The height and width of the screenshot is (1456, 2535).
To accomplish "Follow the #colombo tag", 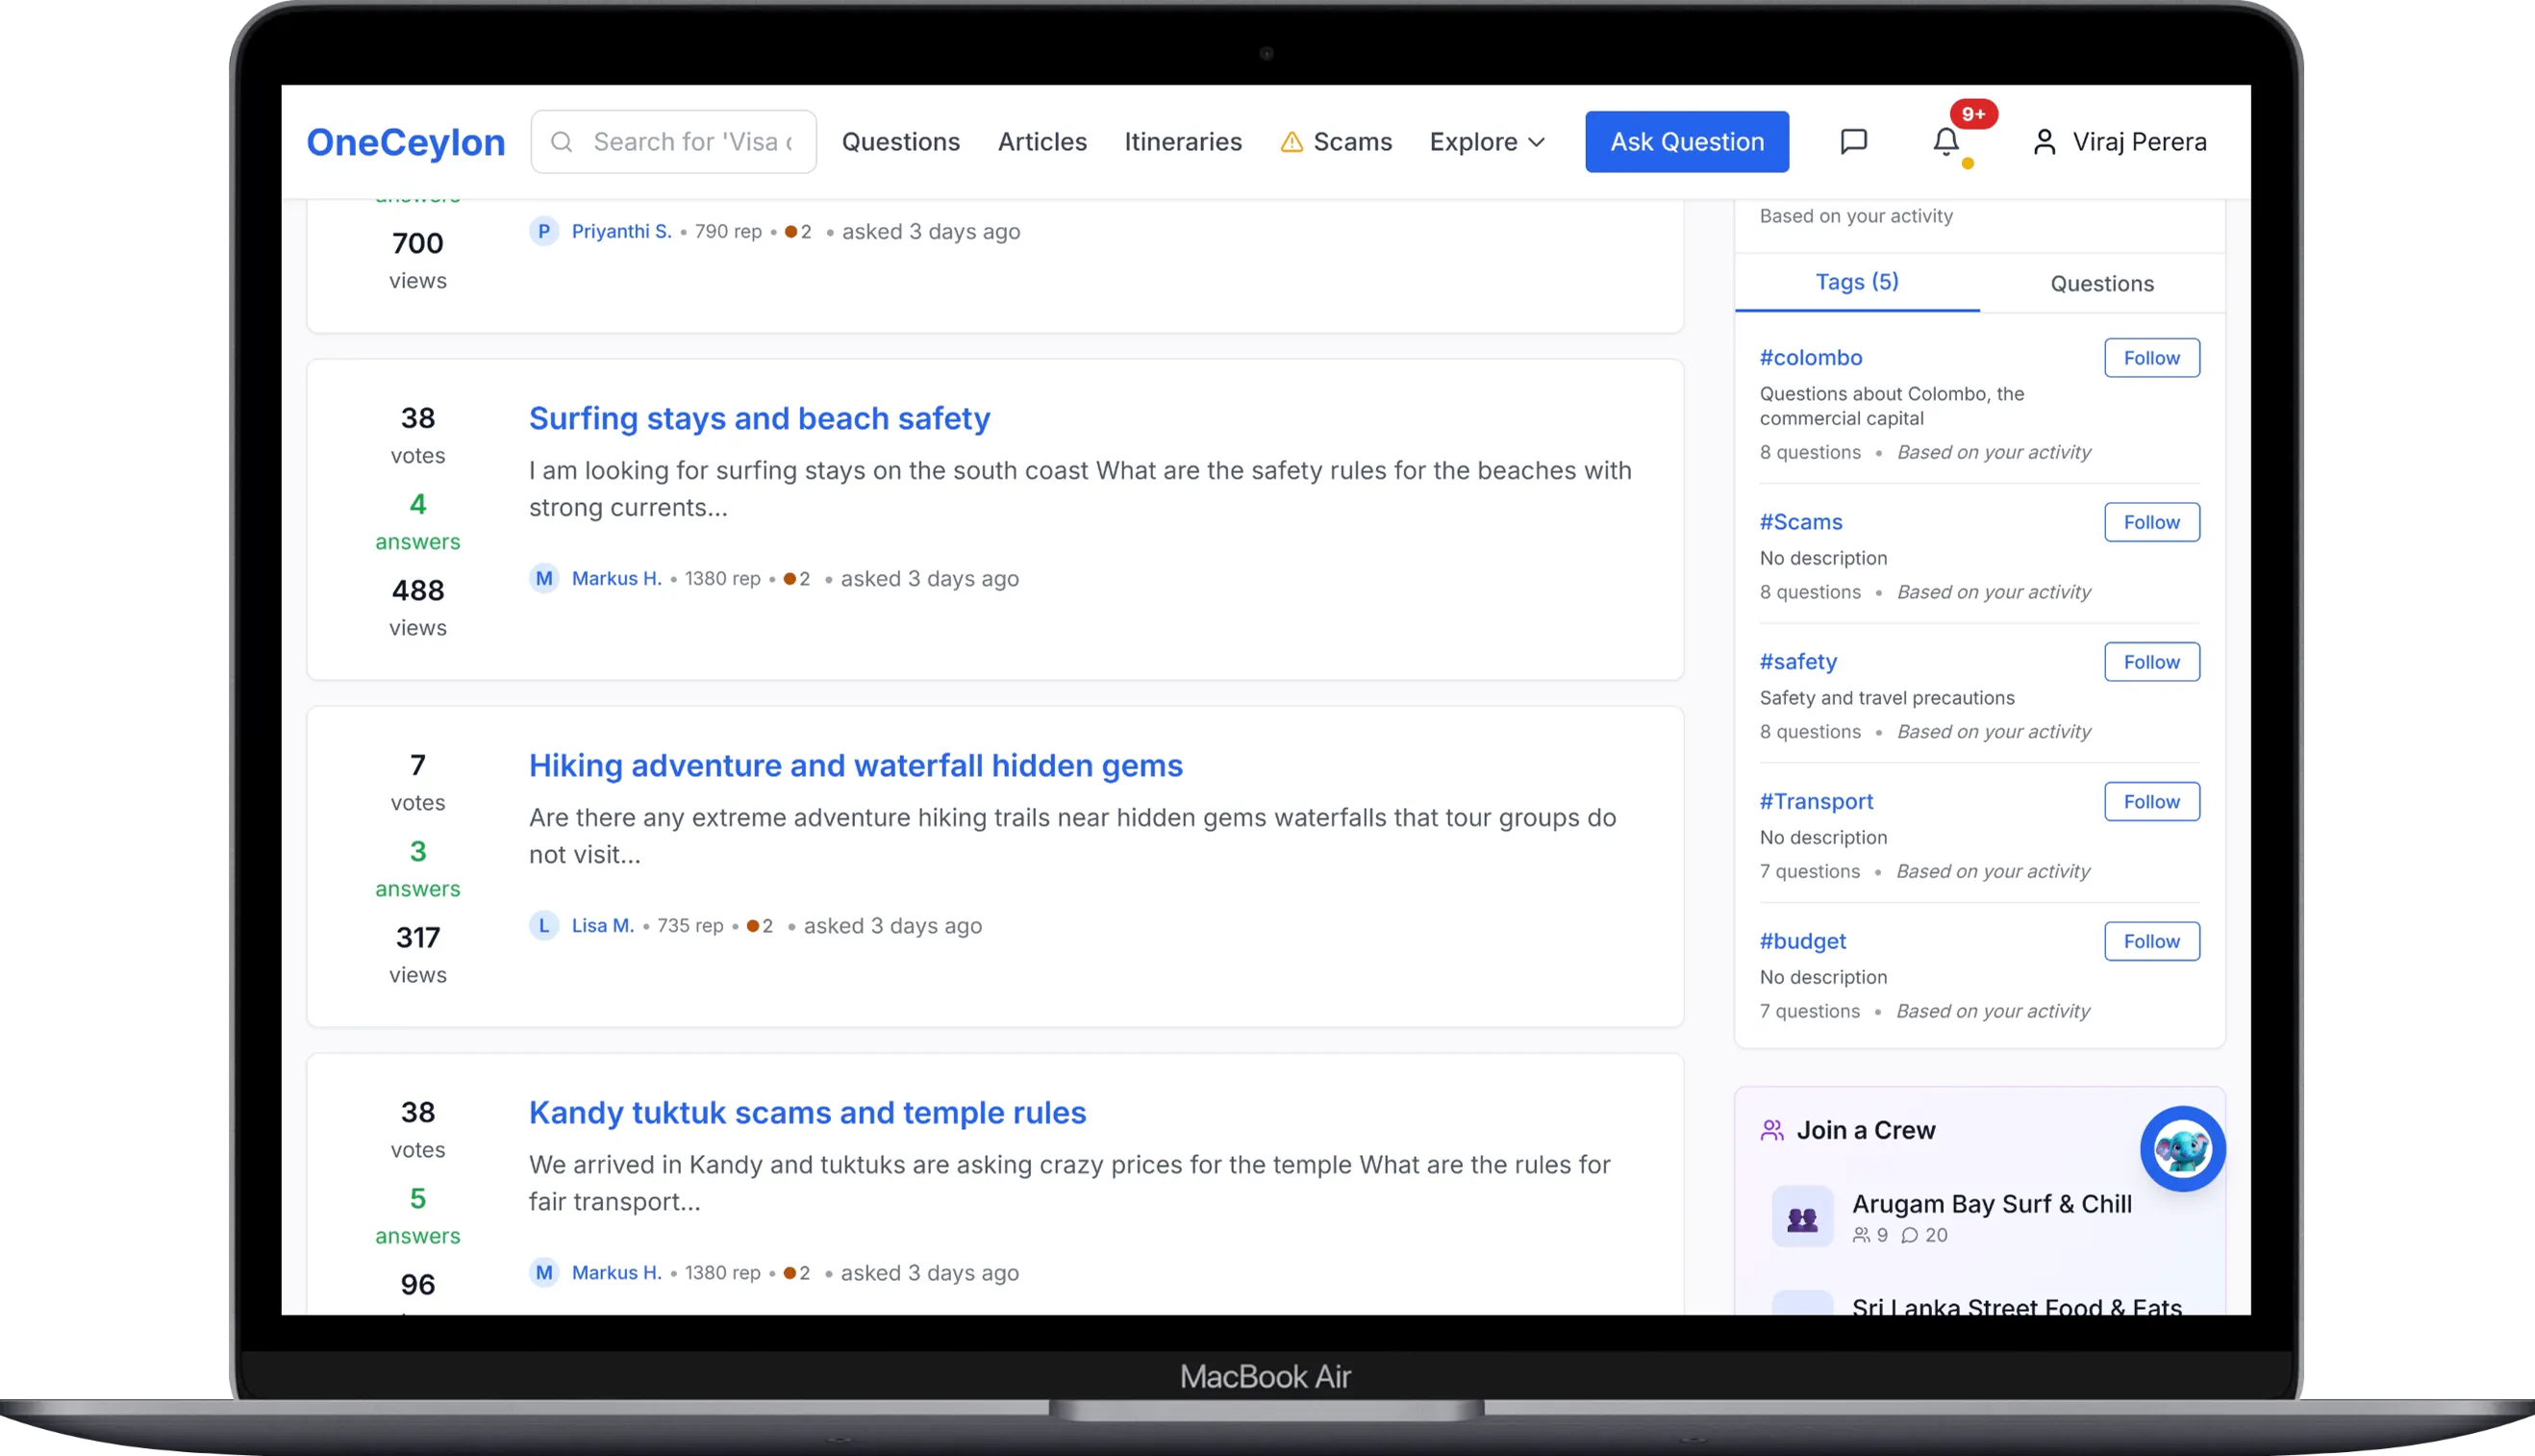I will click(x=2151, y=358).
